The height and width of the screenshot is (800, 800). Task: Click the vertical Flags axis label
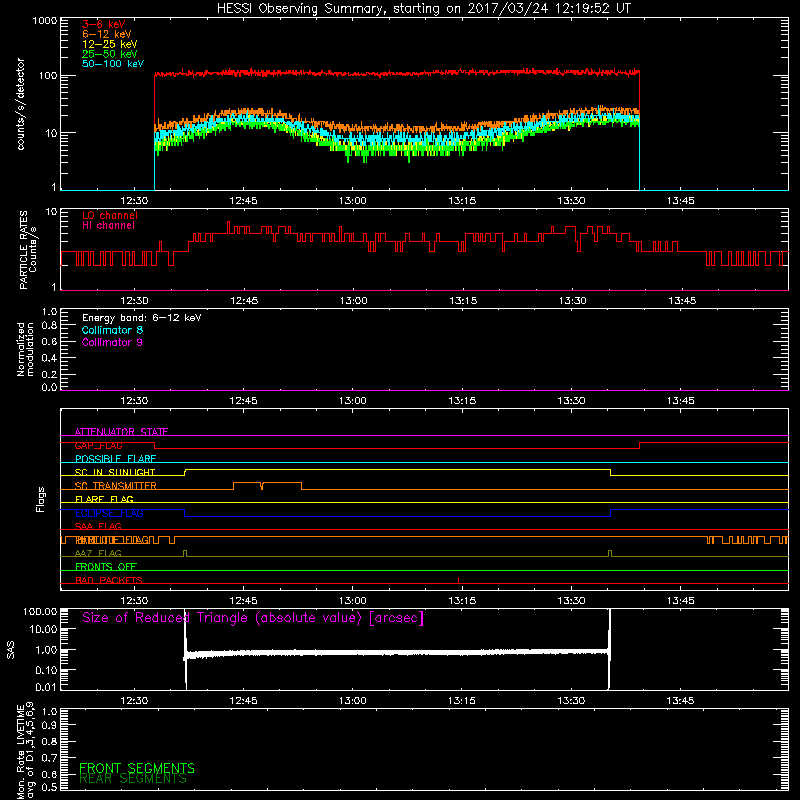pos(41,499)
